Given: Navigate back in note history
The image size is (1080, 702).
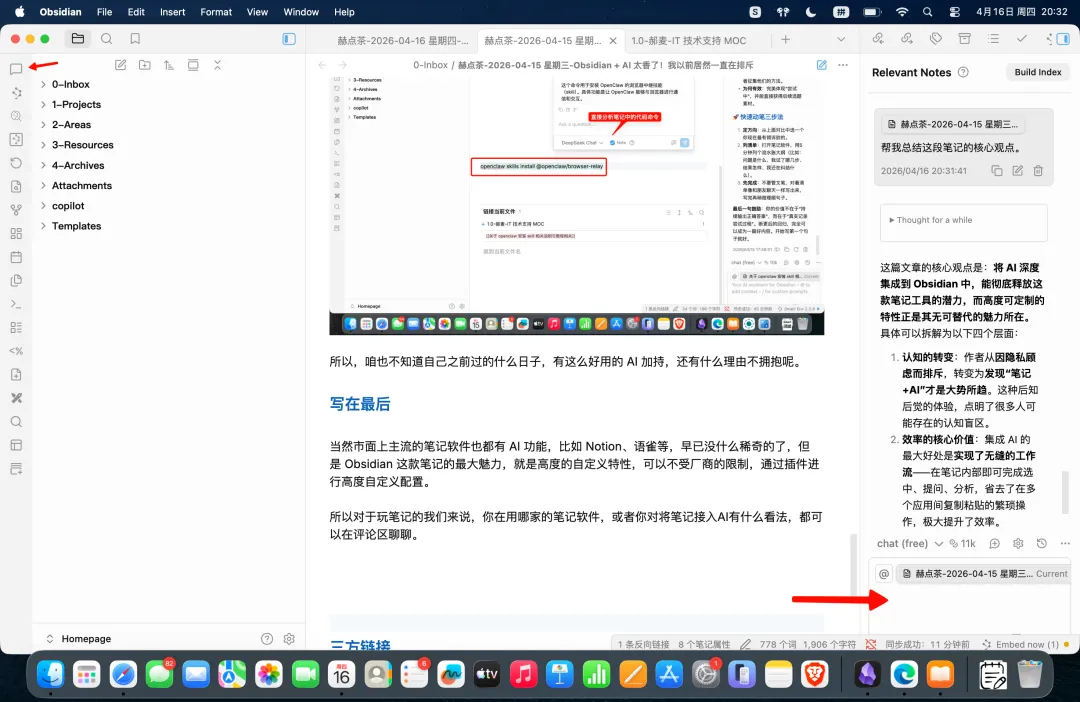Looking at the screenshot, I should point(322,65).
